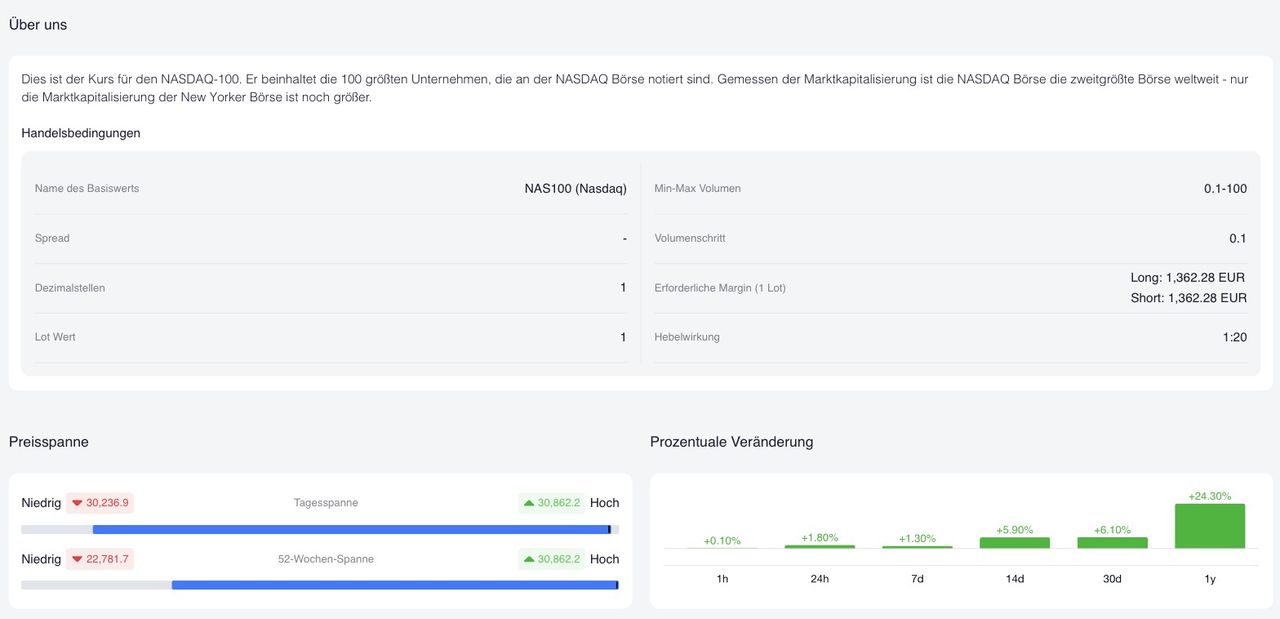Screen dimensions: 1280x619
Task: Click the green up arrow in the 52-Wochen-Spanne high badge
Action: (529, 559)
